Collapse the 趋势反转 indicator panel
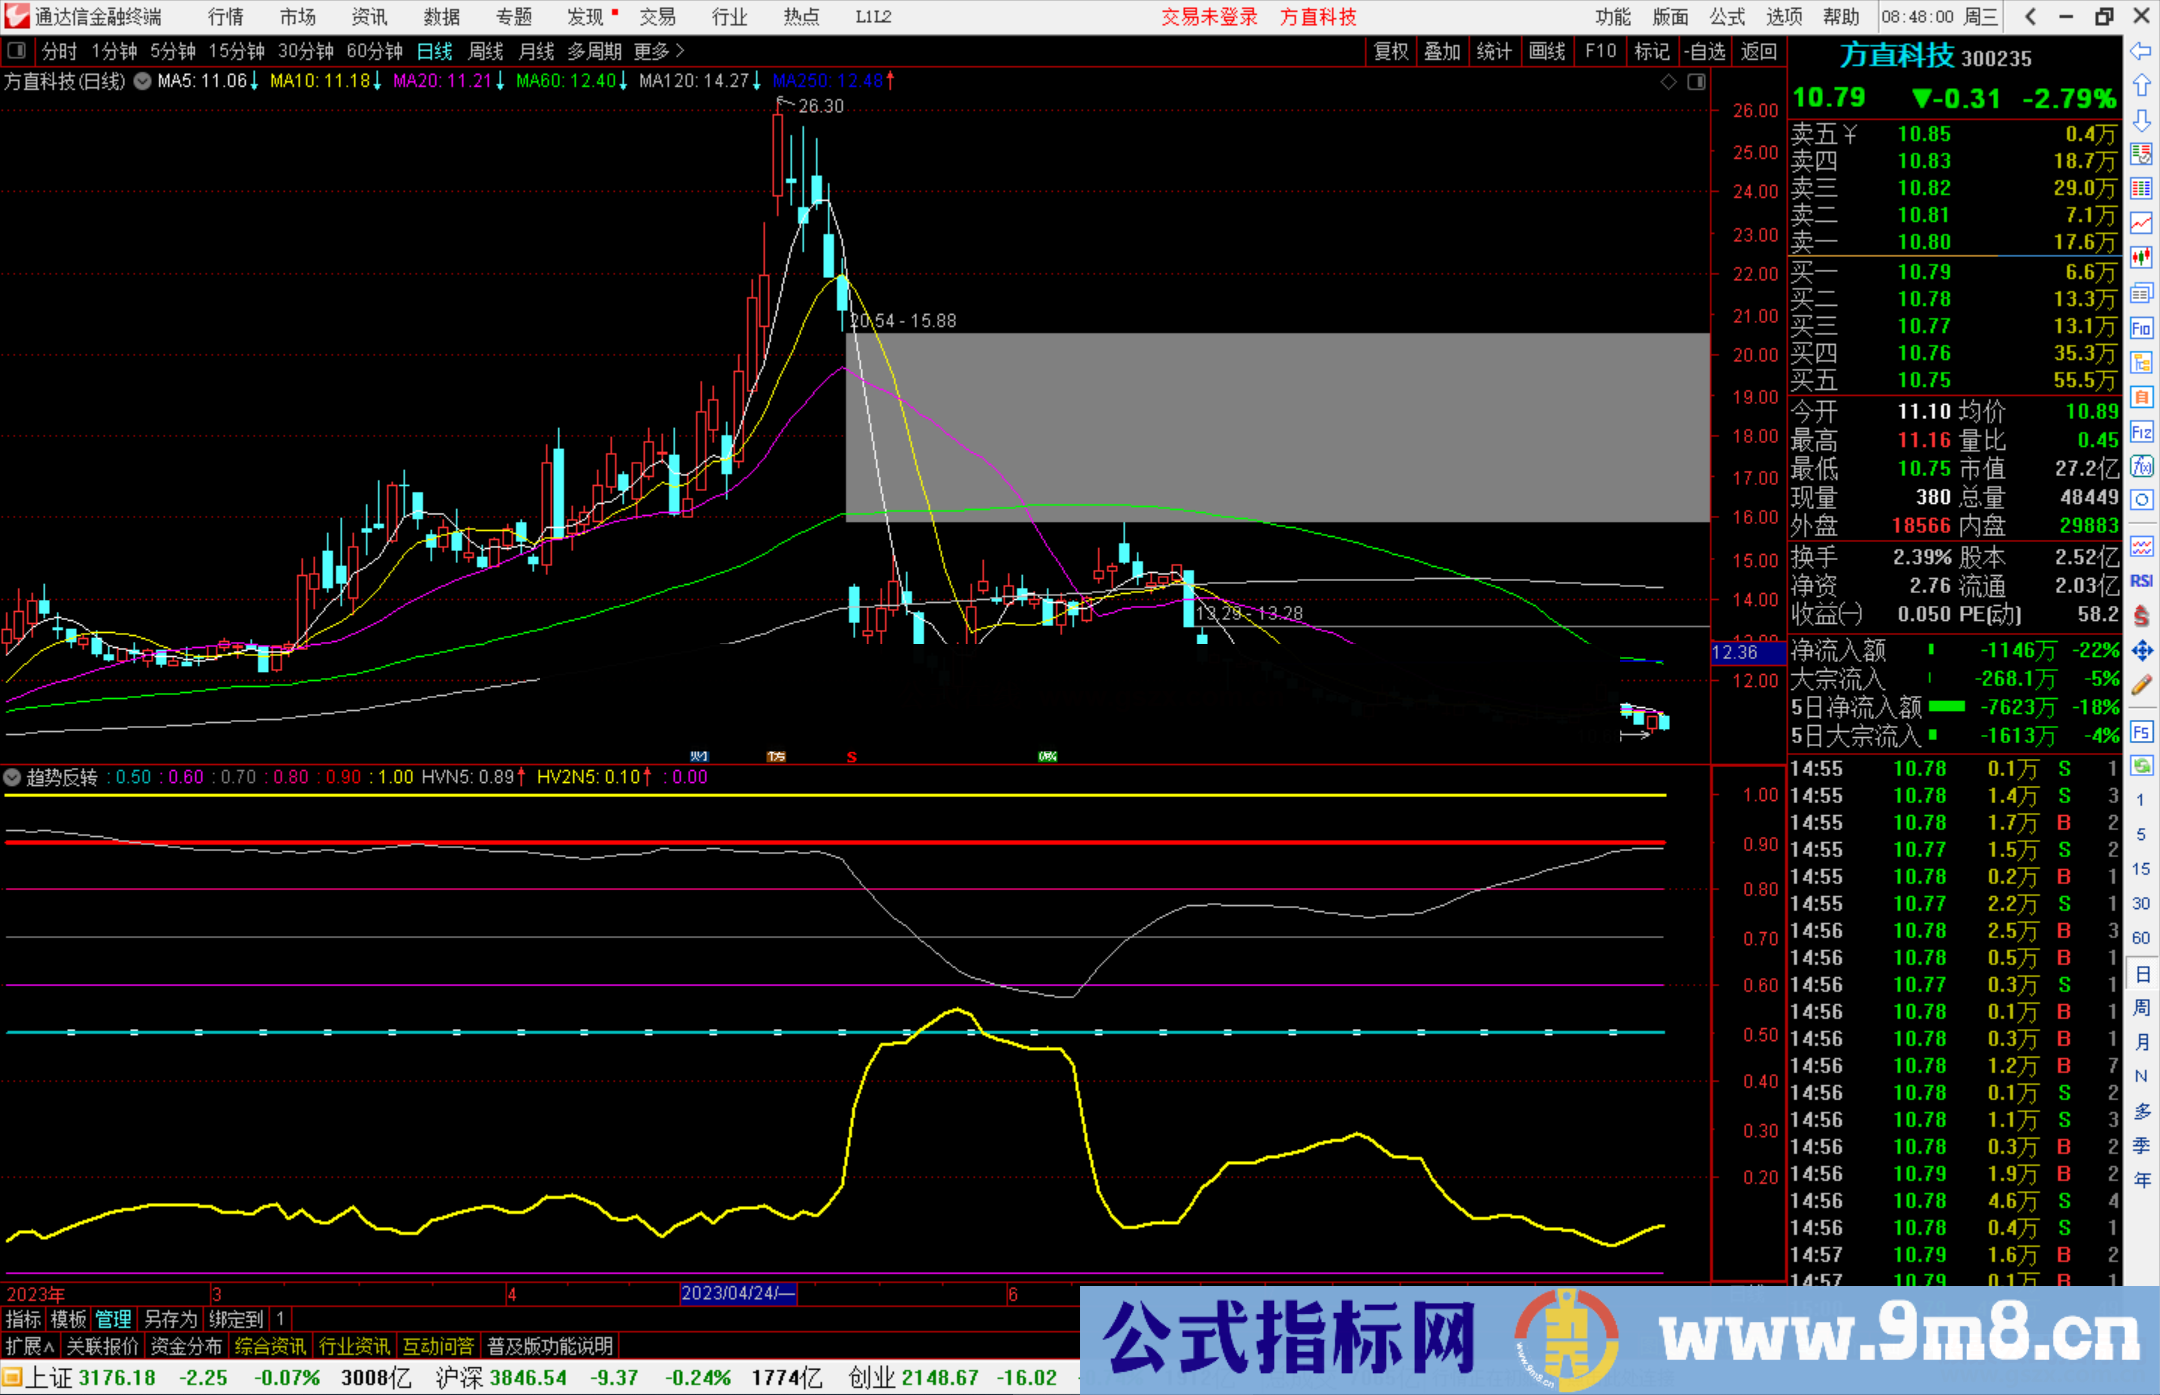The height and width of the screenshot is (1395, 2160). (x=12, y=777)
